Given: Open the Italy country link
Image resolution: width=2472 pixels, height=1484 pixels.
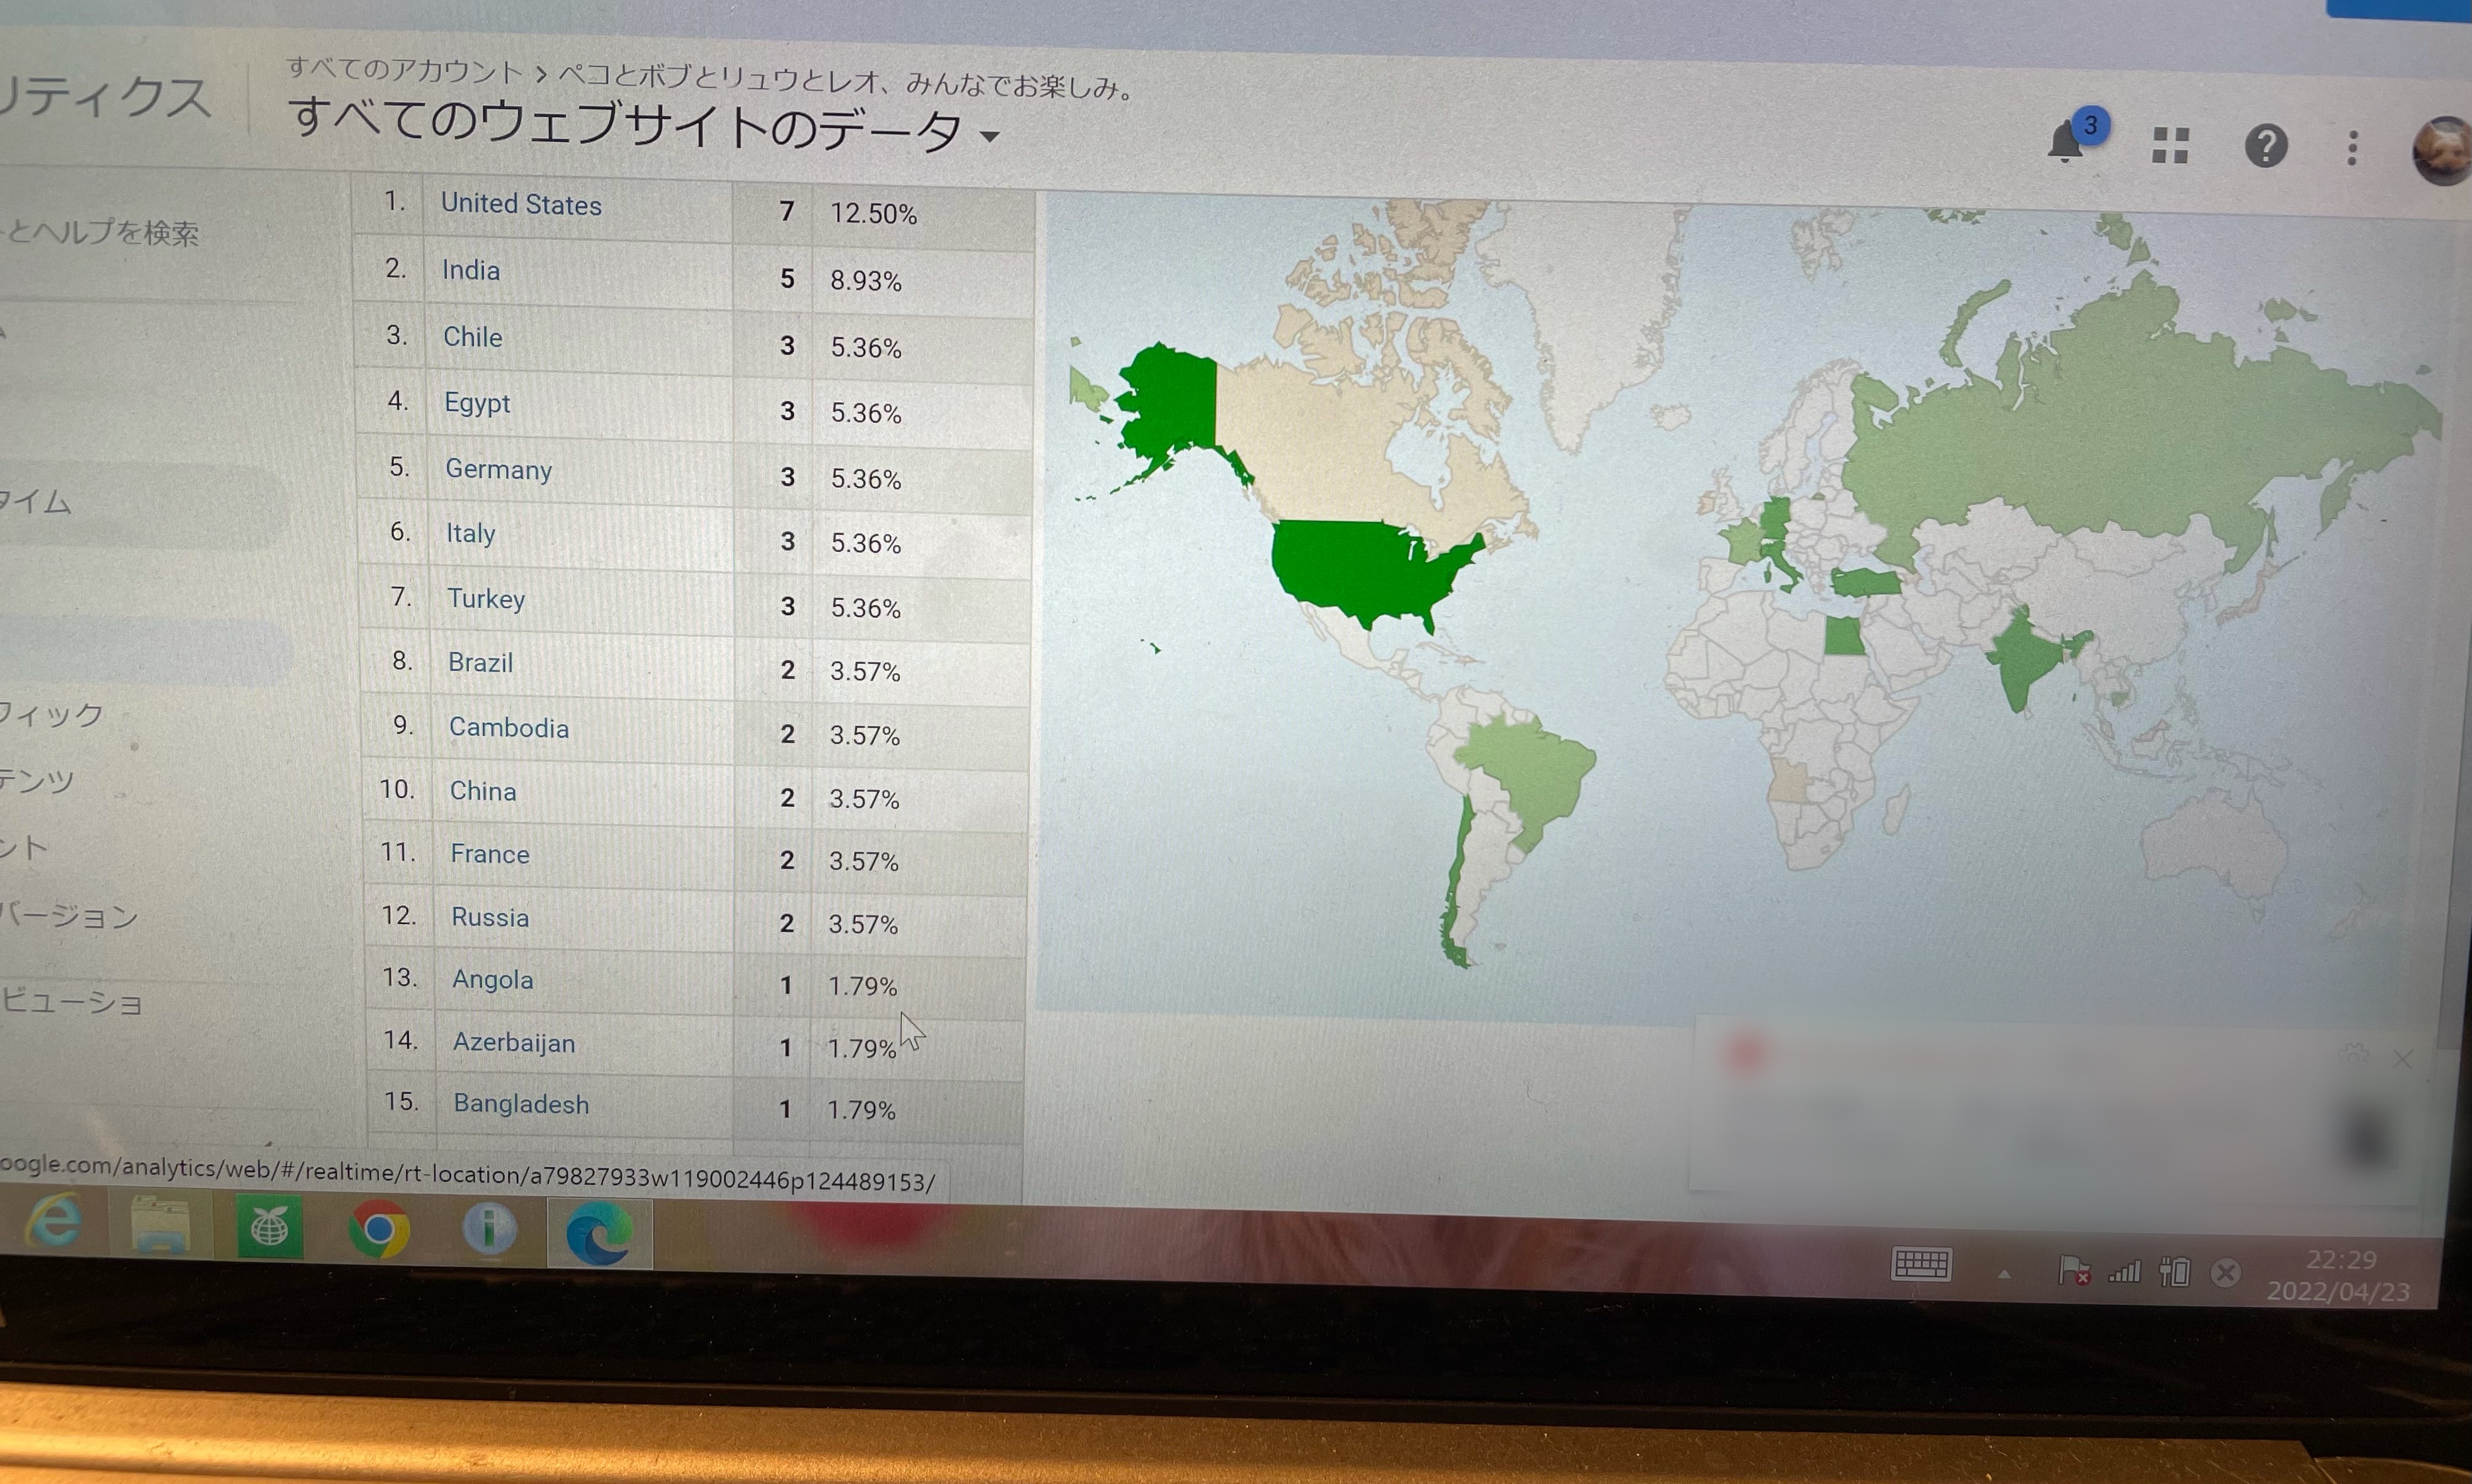Looking at the screenshot, I should (x=470, y=533).
